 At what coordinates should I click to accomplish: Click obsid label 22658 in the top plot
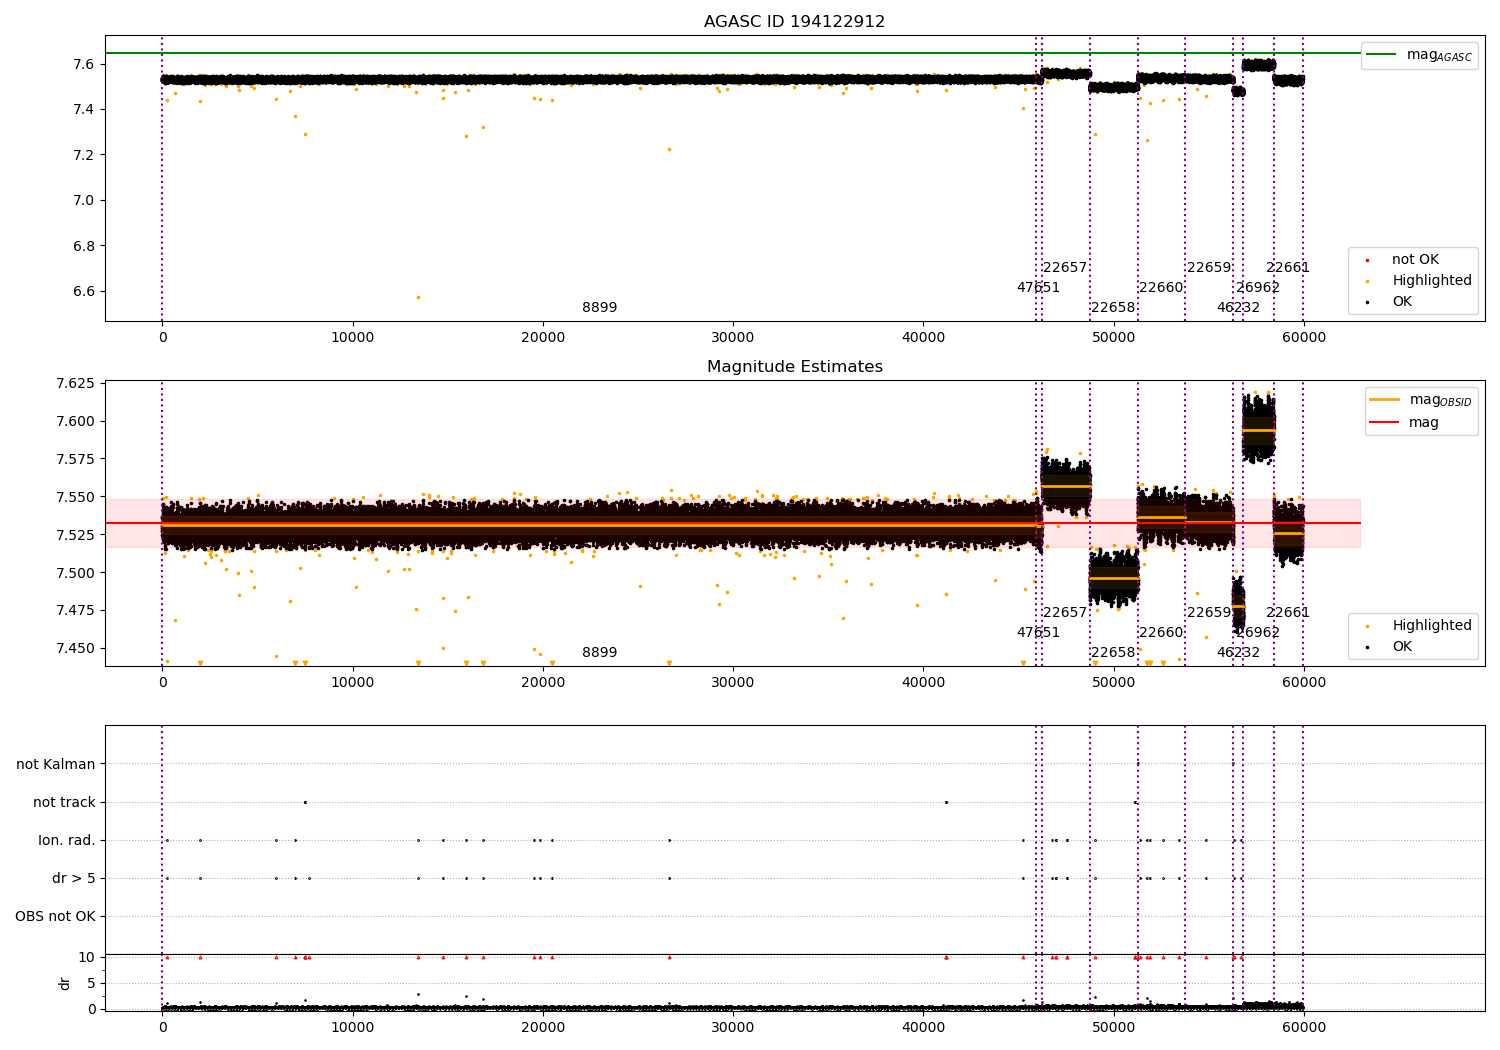(x=1113, y=308)
